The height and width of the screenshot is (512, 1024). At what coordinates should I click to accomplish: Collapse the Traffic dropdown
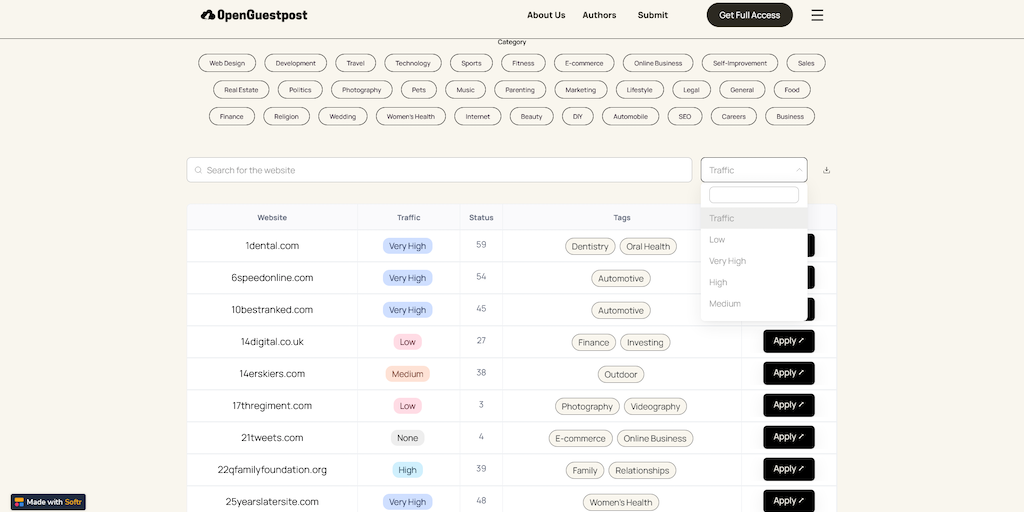[x=798, y=170]
